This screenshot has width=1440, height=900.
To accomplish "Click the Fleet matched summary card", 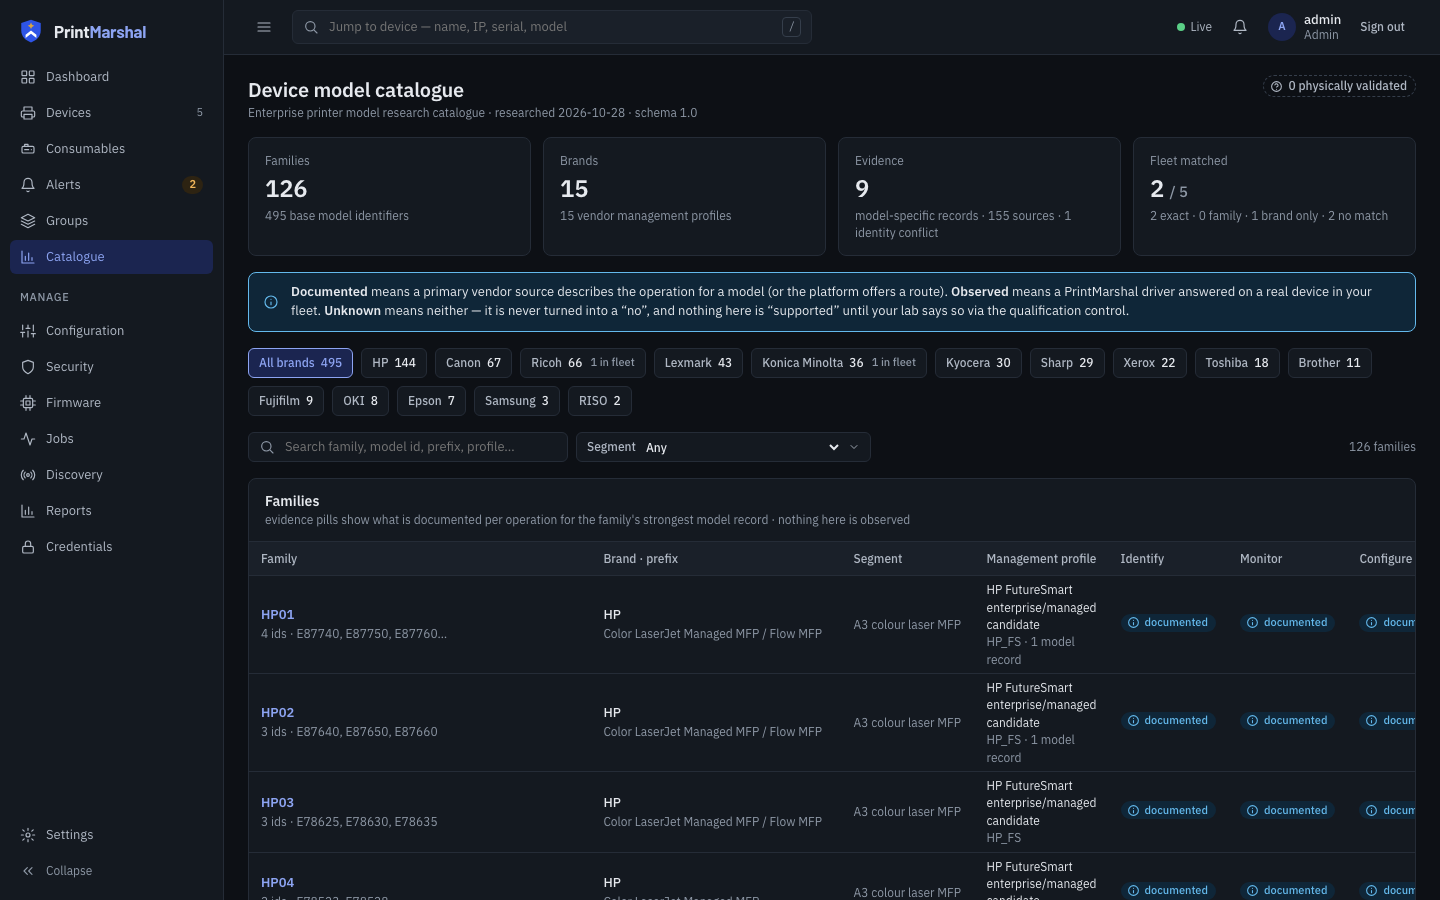I will point(1274,196).
